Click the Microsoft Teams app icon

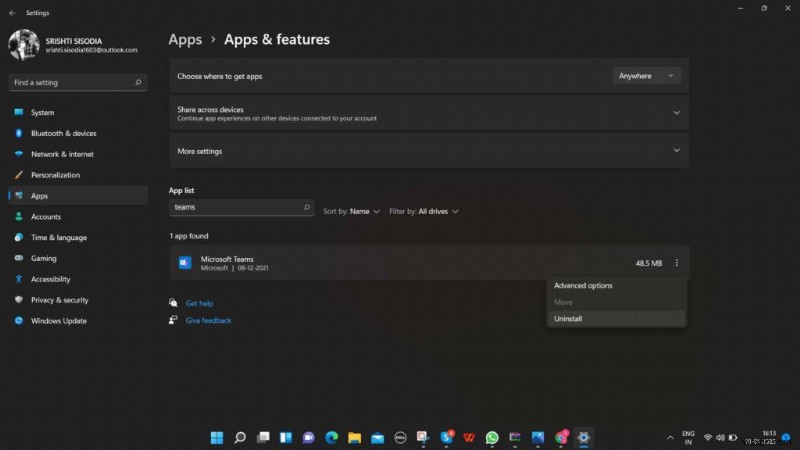click(185, 263)
